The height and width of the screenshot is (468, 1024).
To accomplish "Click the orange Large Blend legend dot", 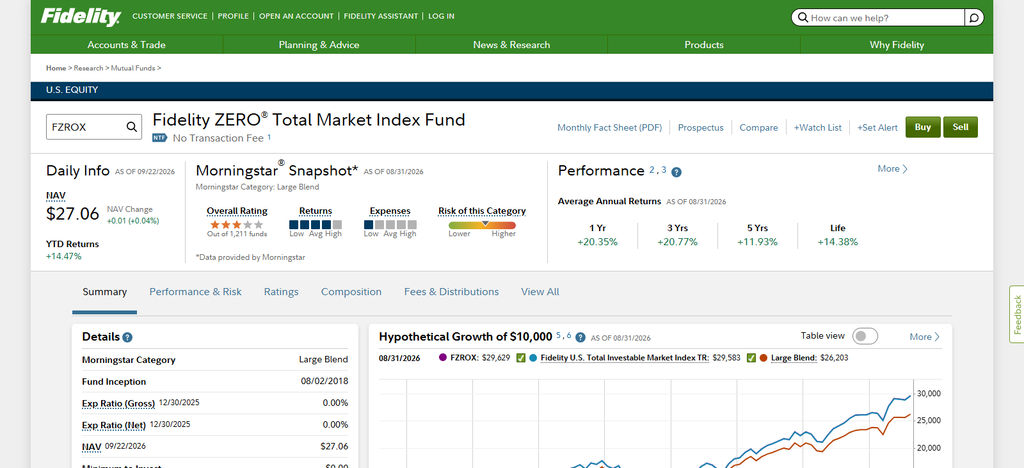I will (763, 358).
